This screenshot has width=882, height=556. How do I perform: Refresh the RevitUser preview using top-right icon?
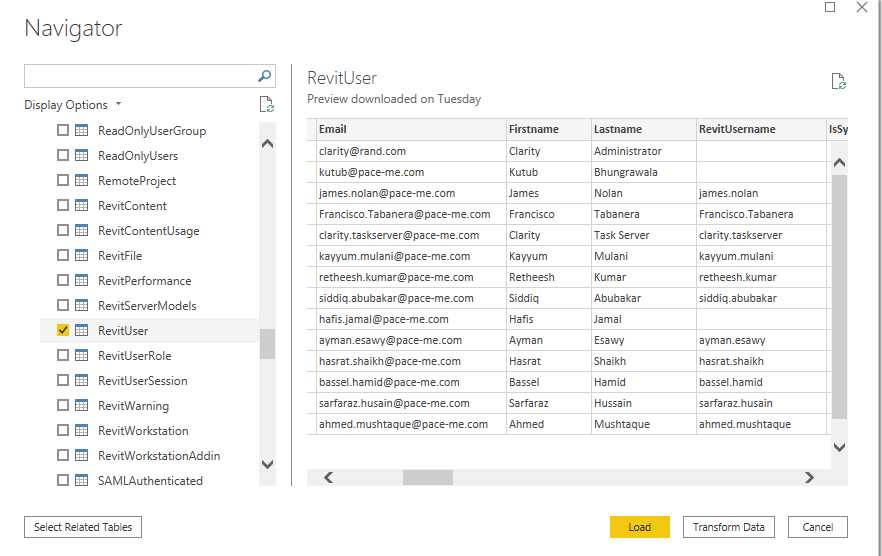coord(839,82)
